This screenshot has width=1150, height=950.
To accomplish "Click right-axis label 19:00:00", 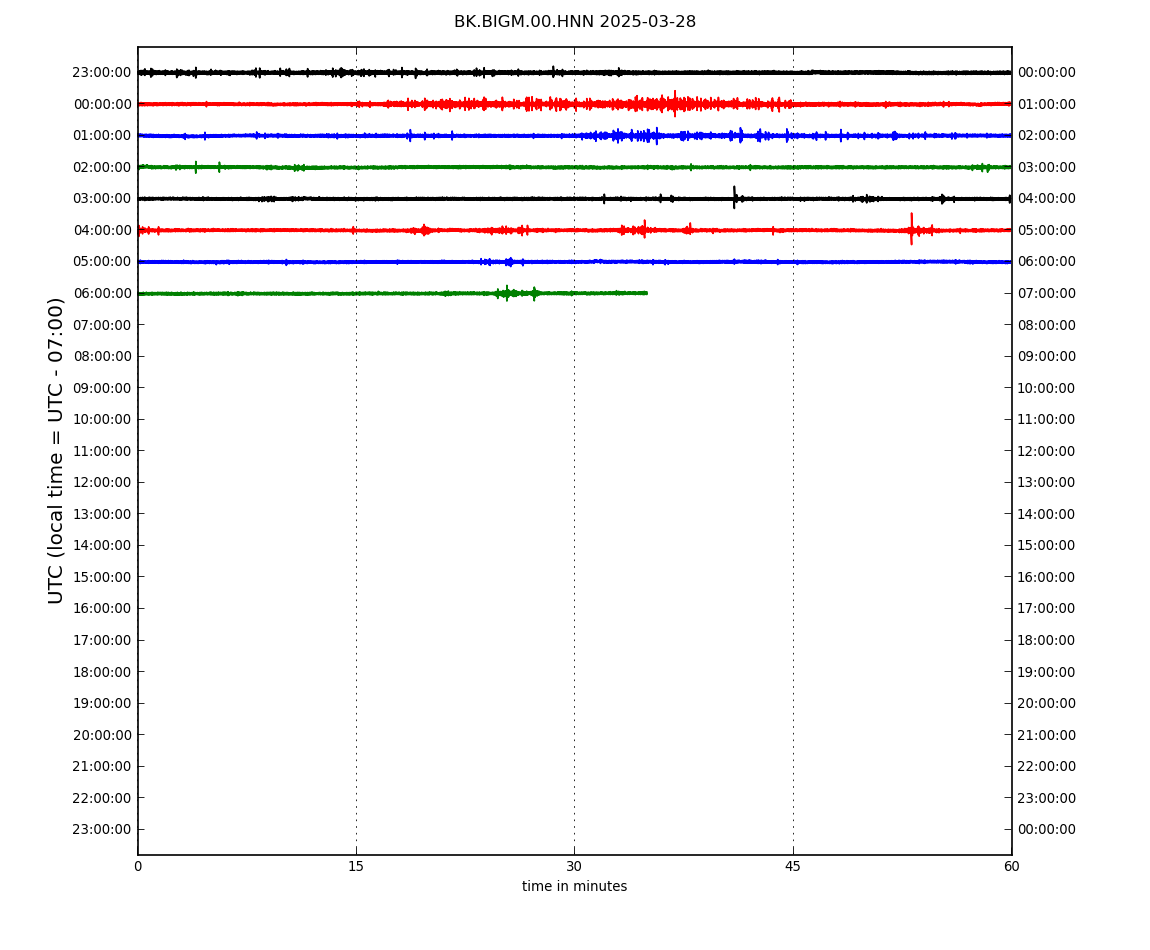I will click(1047, 672).
